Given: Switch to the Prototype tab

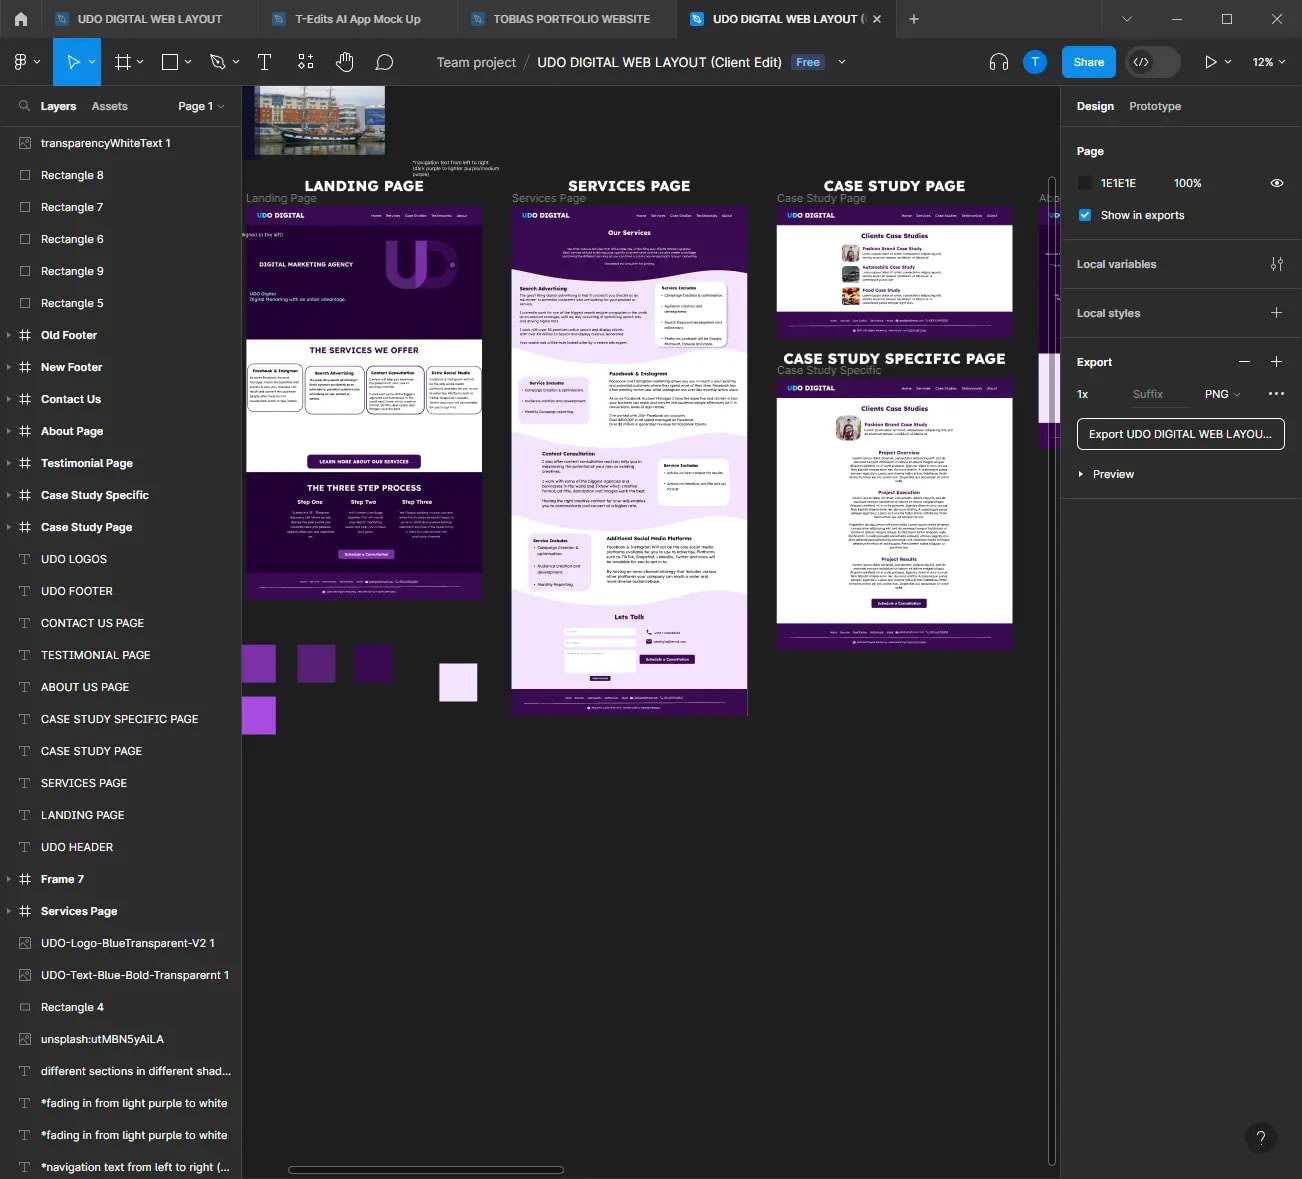Looking at the screenshot, I should pyautogui.click(x=1155, y=106).
